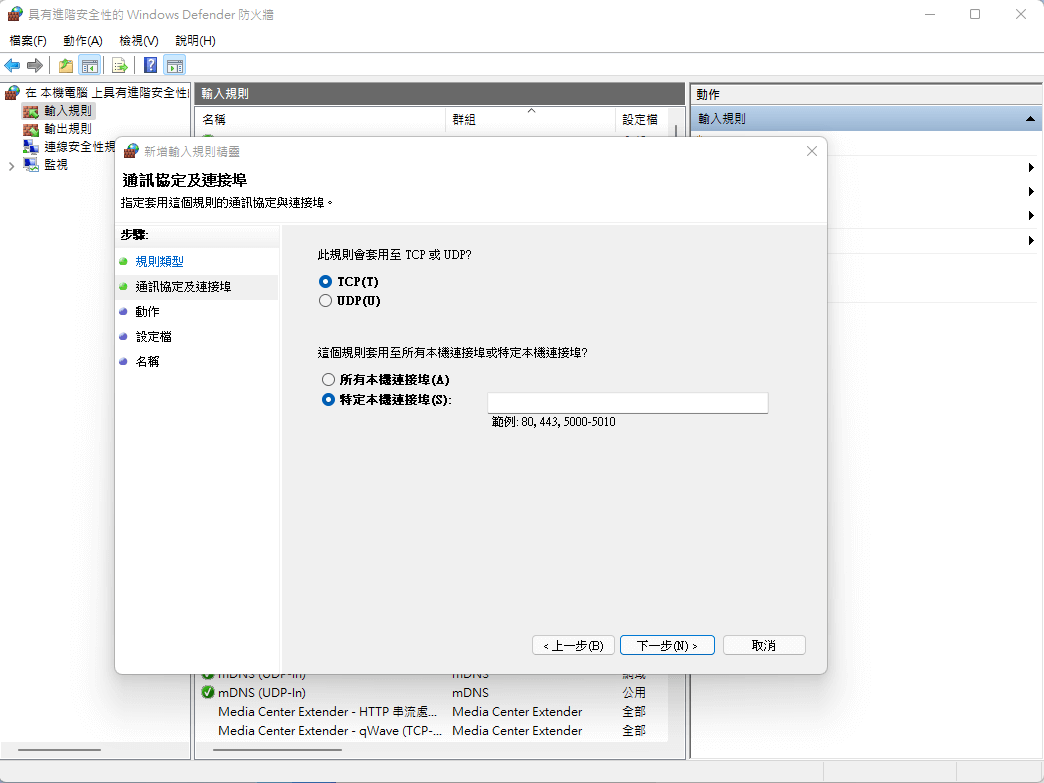Image resolution: width=1044 pixels, height=783 pixels.
Task: Open the 動作(A) menu
Action: click(83, 41)
